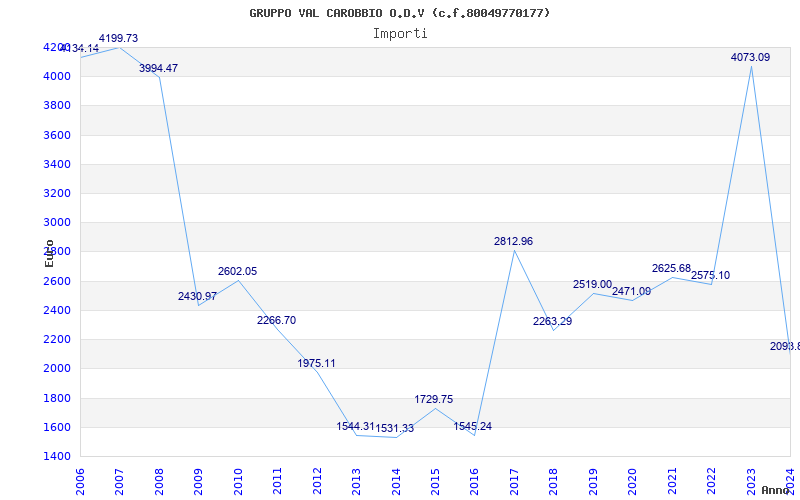Click the 2010 year axis label
The image size is (800, 500).
click(238, 482)
